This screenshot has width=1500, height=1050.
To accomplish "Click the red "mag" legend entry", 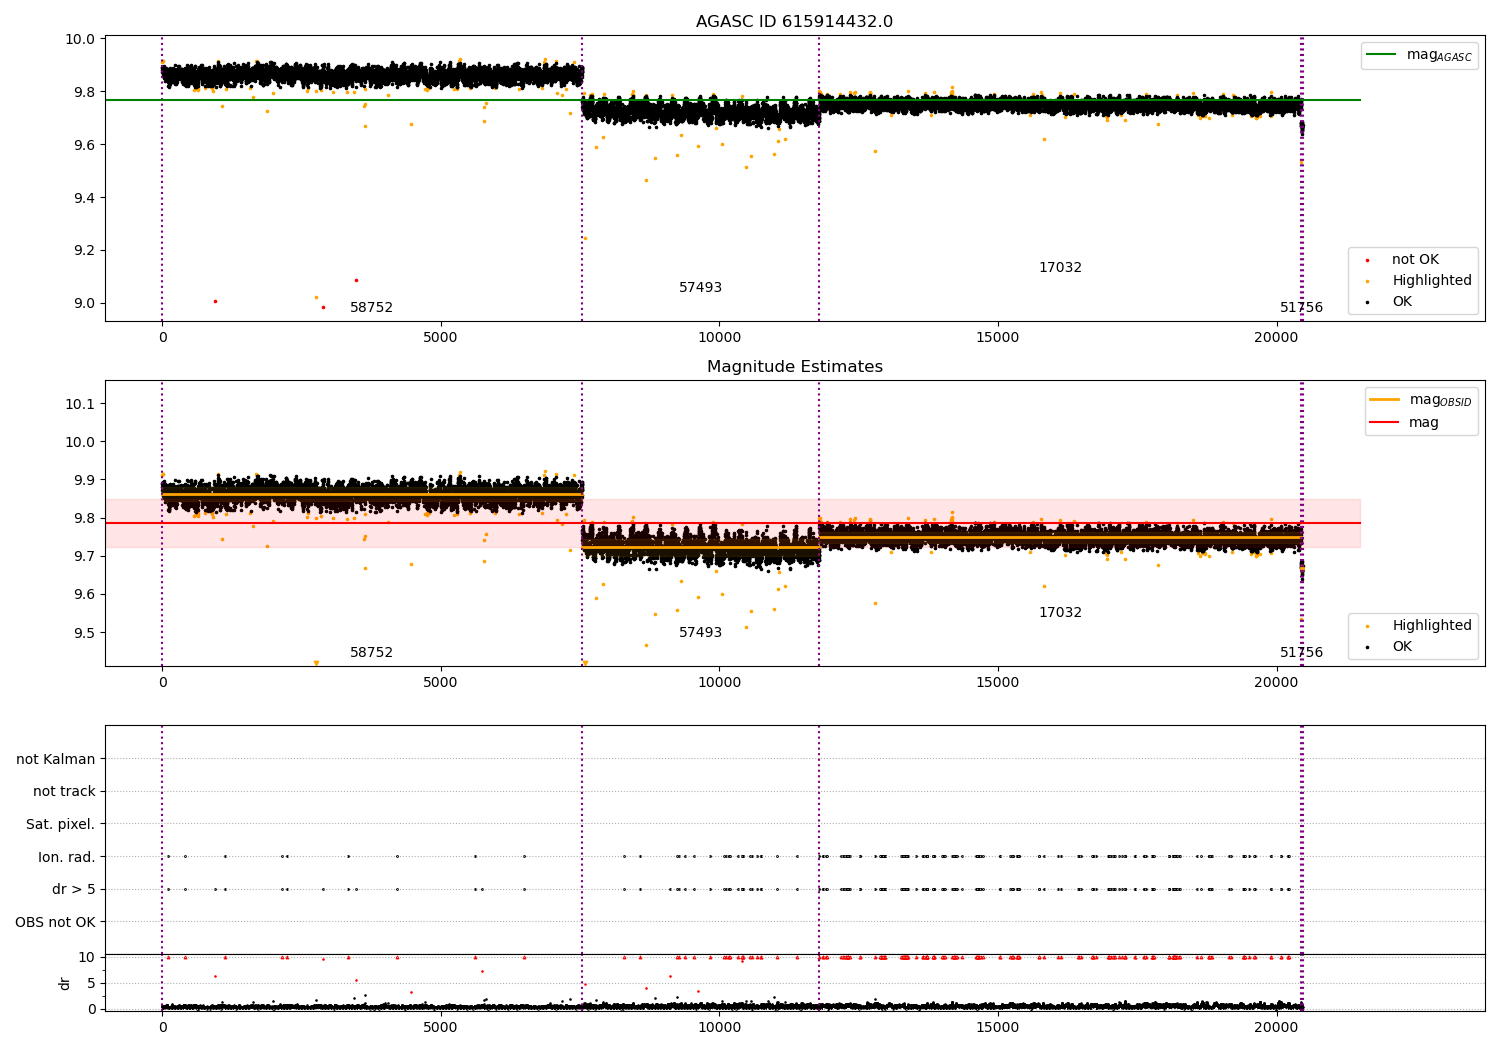I will pos(1404,422).
